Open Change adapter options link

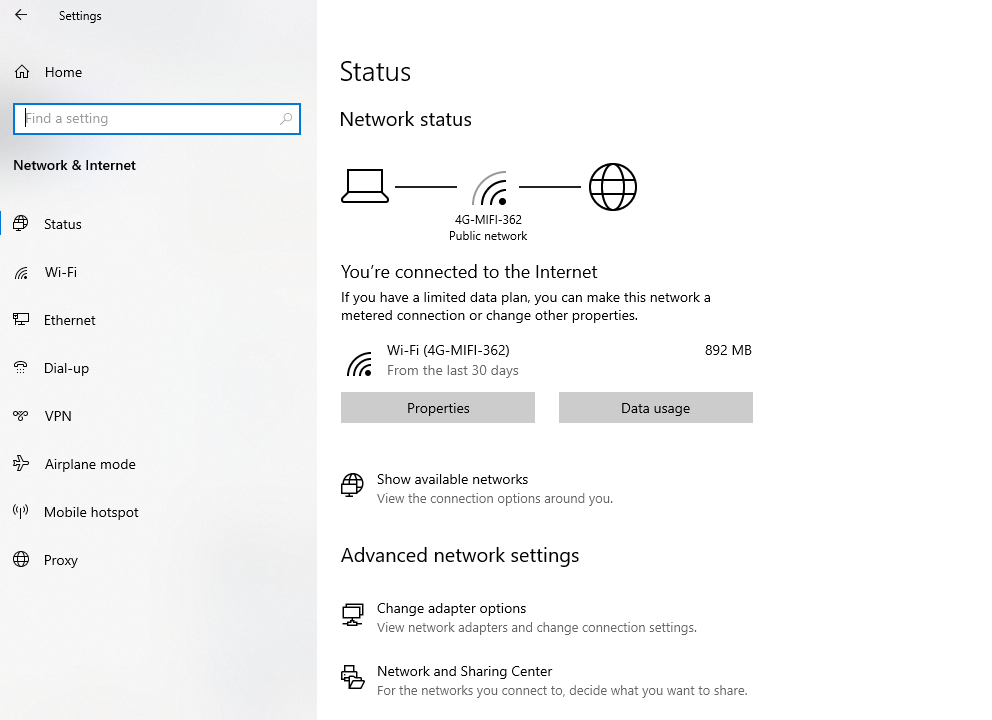[x=451, y=609]
